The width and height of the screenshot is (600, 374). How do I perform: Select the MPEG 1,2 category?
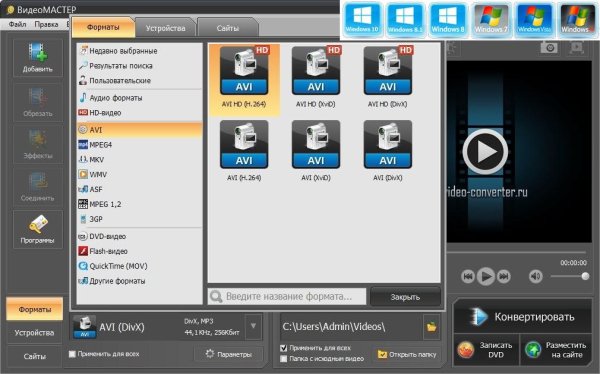coord(139,204)
